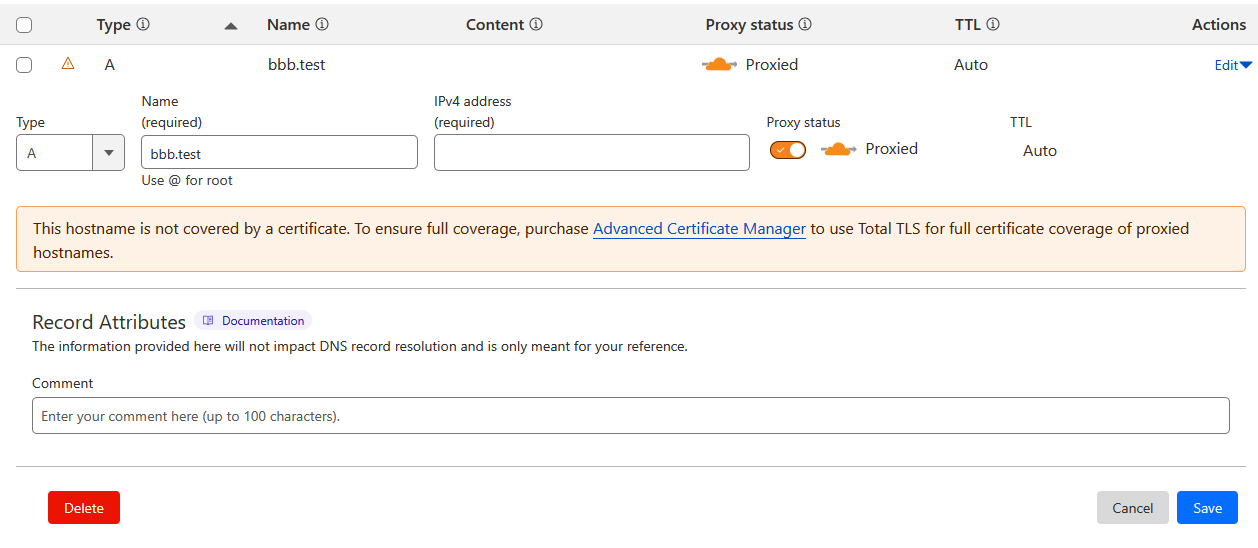Click the info icon next to Name header

coord(322,25)
